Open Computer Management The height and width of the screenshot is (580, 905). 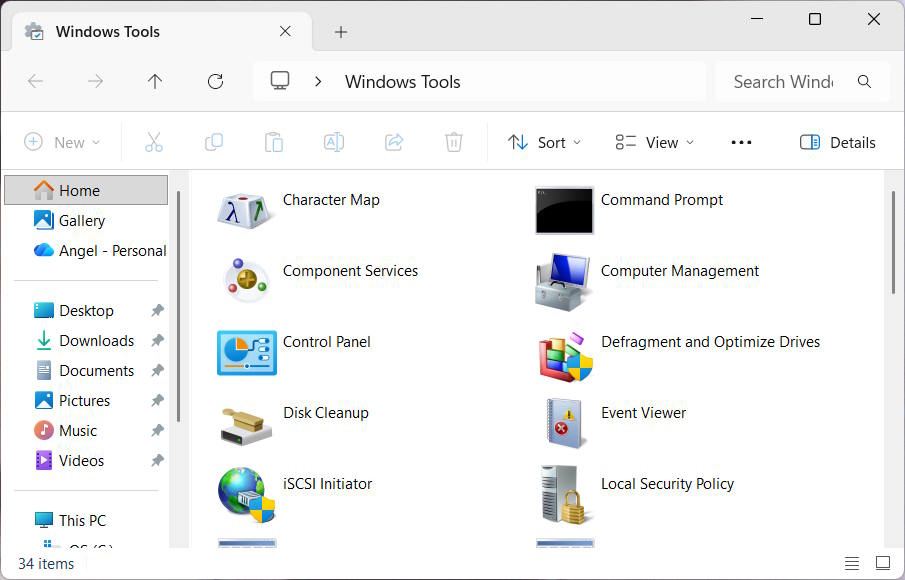point(678,271)
